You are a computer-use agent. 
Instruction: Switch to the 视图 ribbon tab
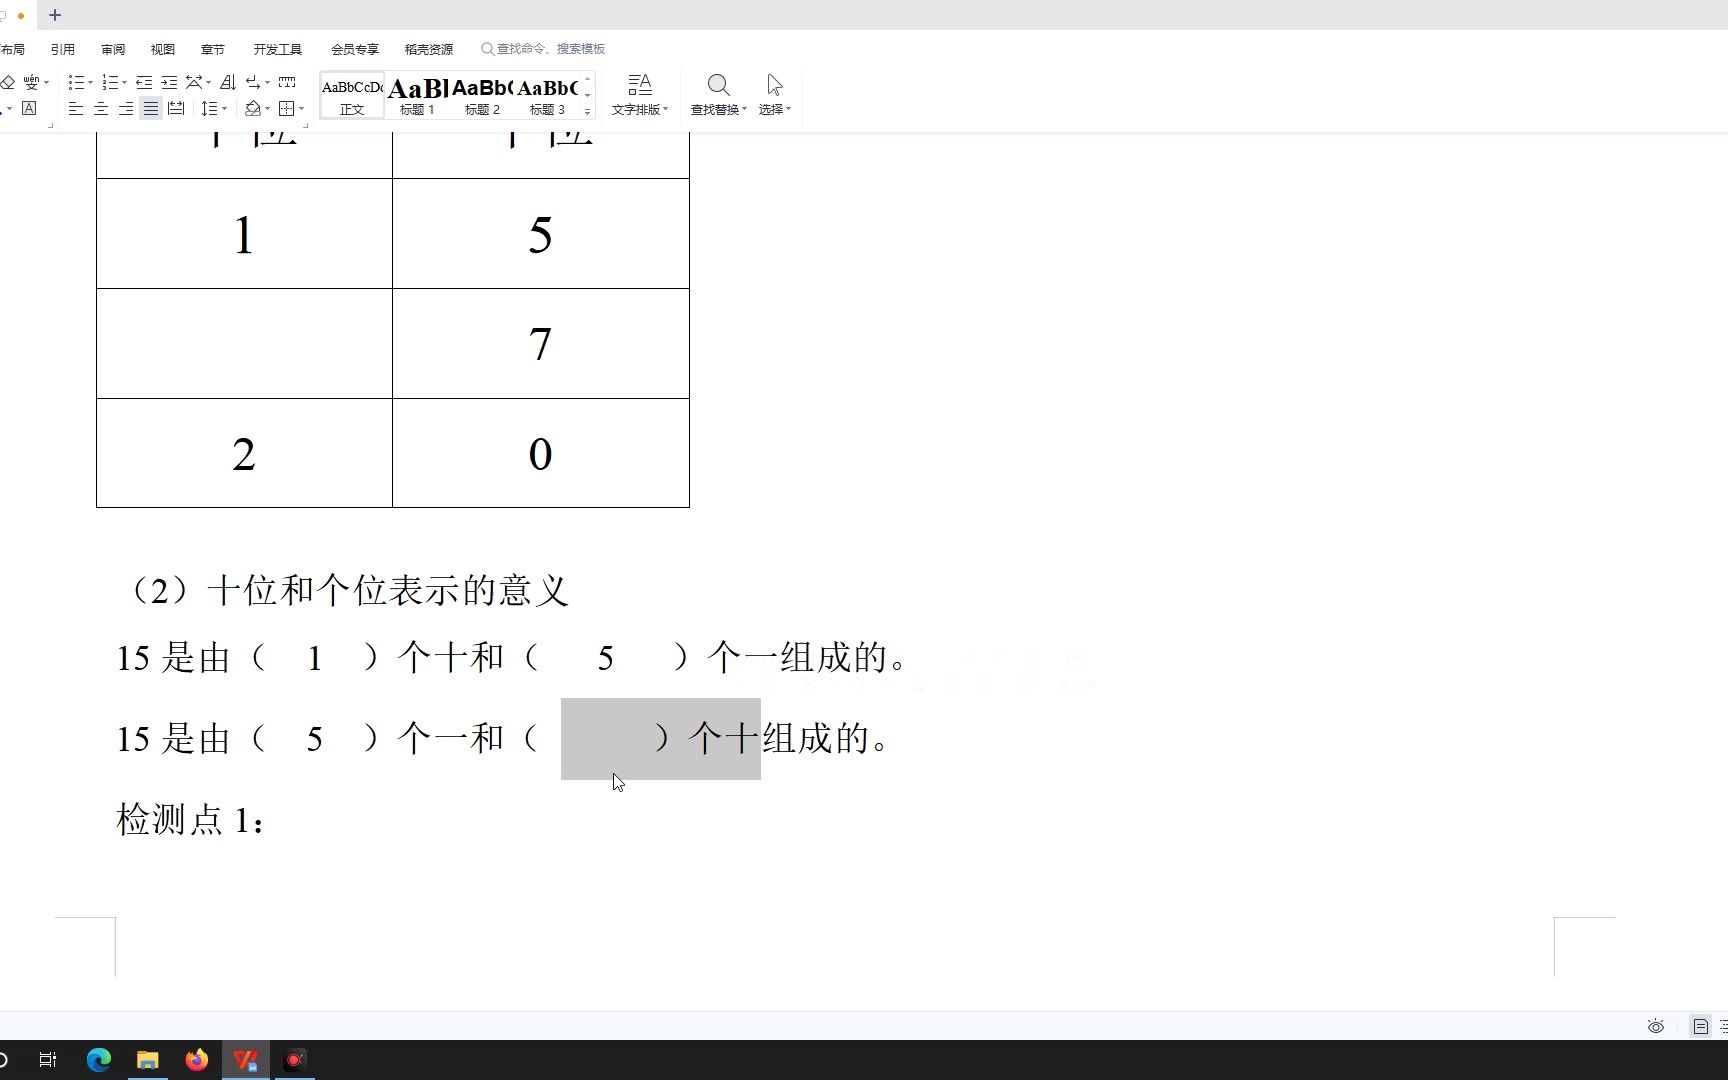click(x=162, y=48)
